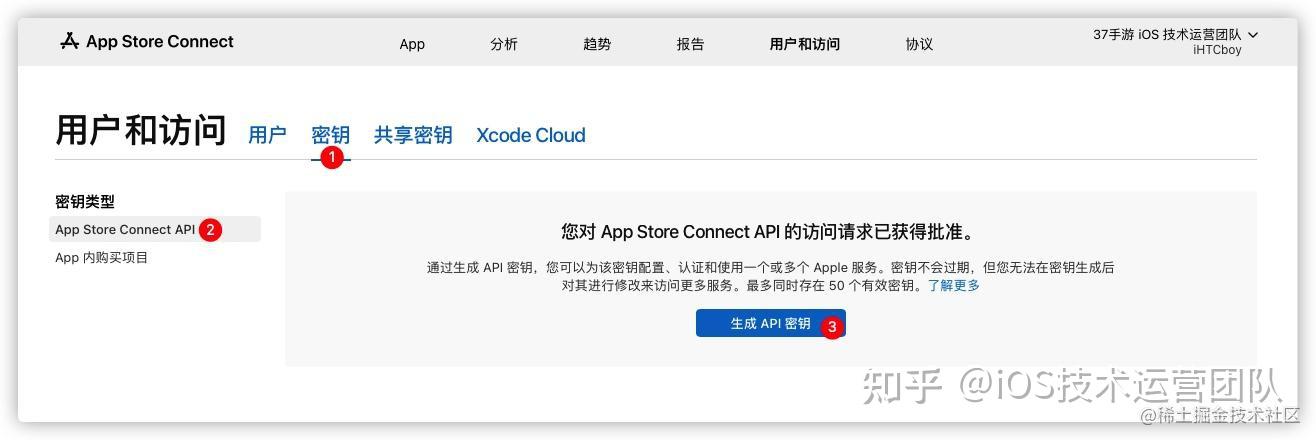Click the App Store Connect logo
This screenshot has height=440, width=1316.
146,41
